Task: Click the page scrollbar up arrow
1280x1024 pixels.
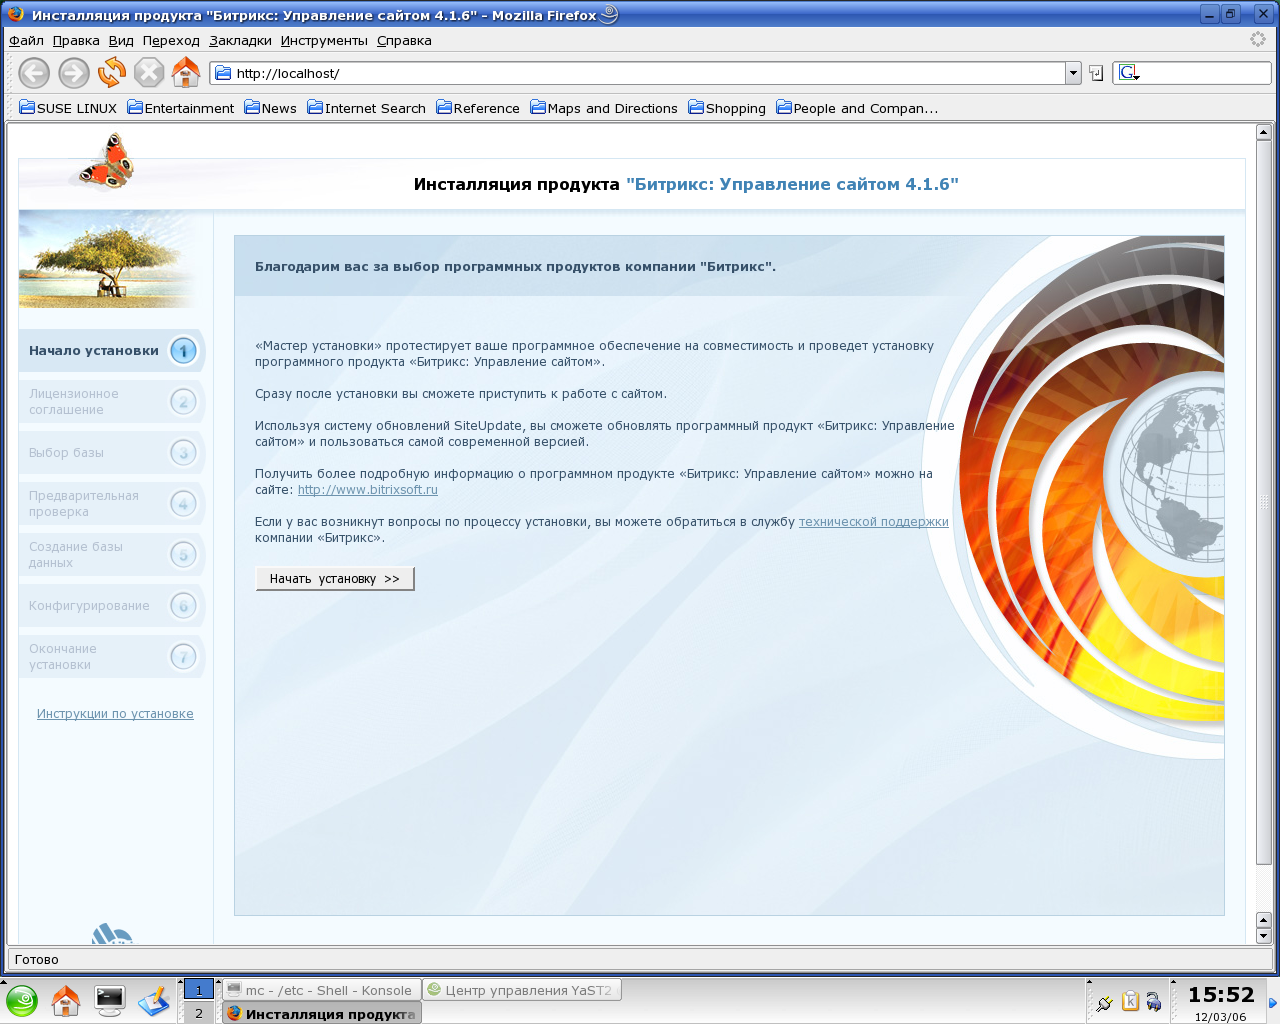Action: coord(1263,132)
